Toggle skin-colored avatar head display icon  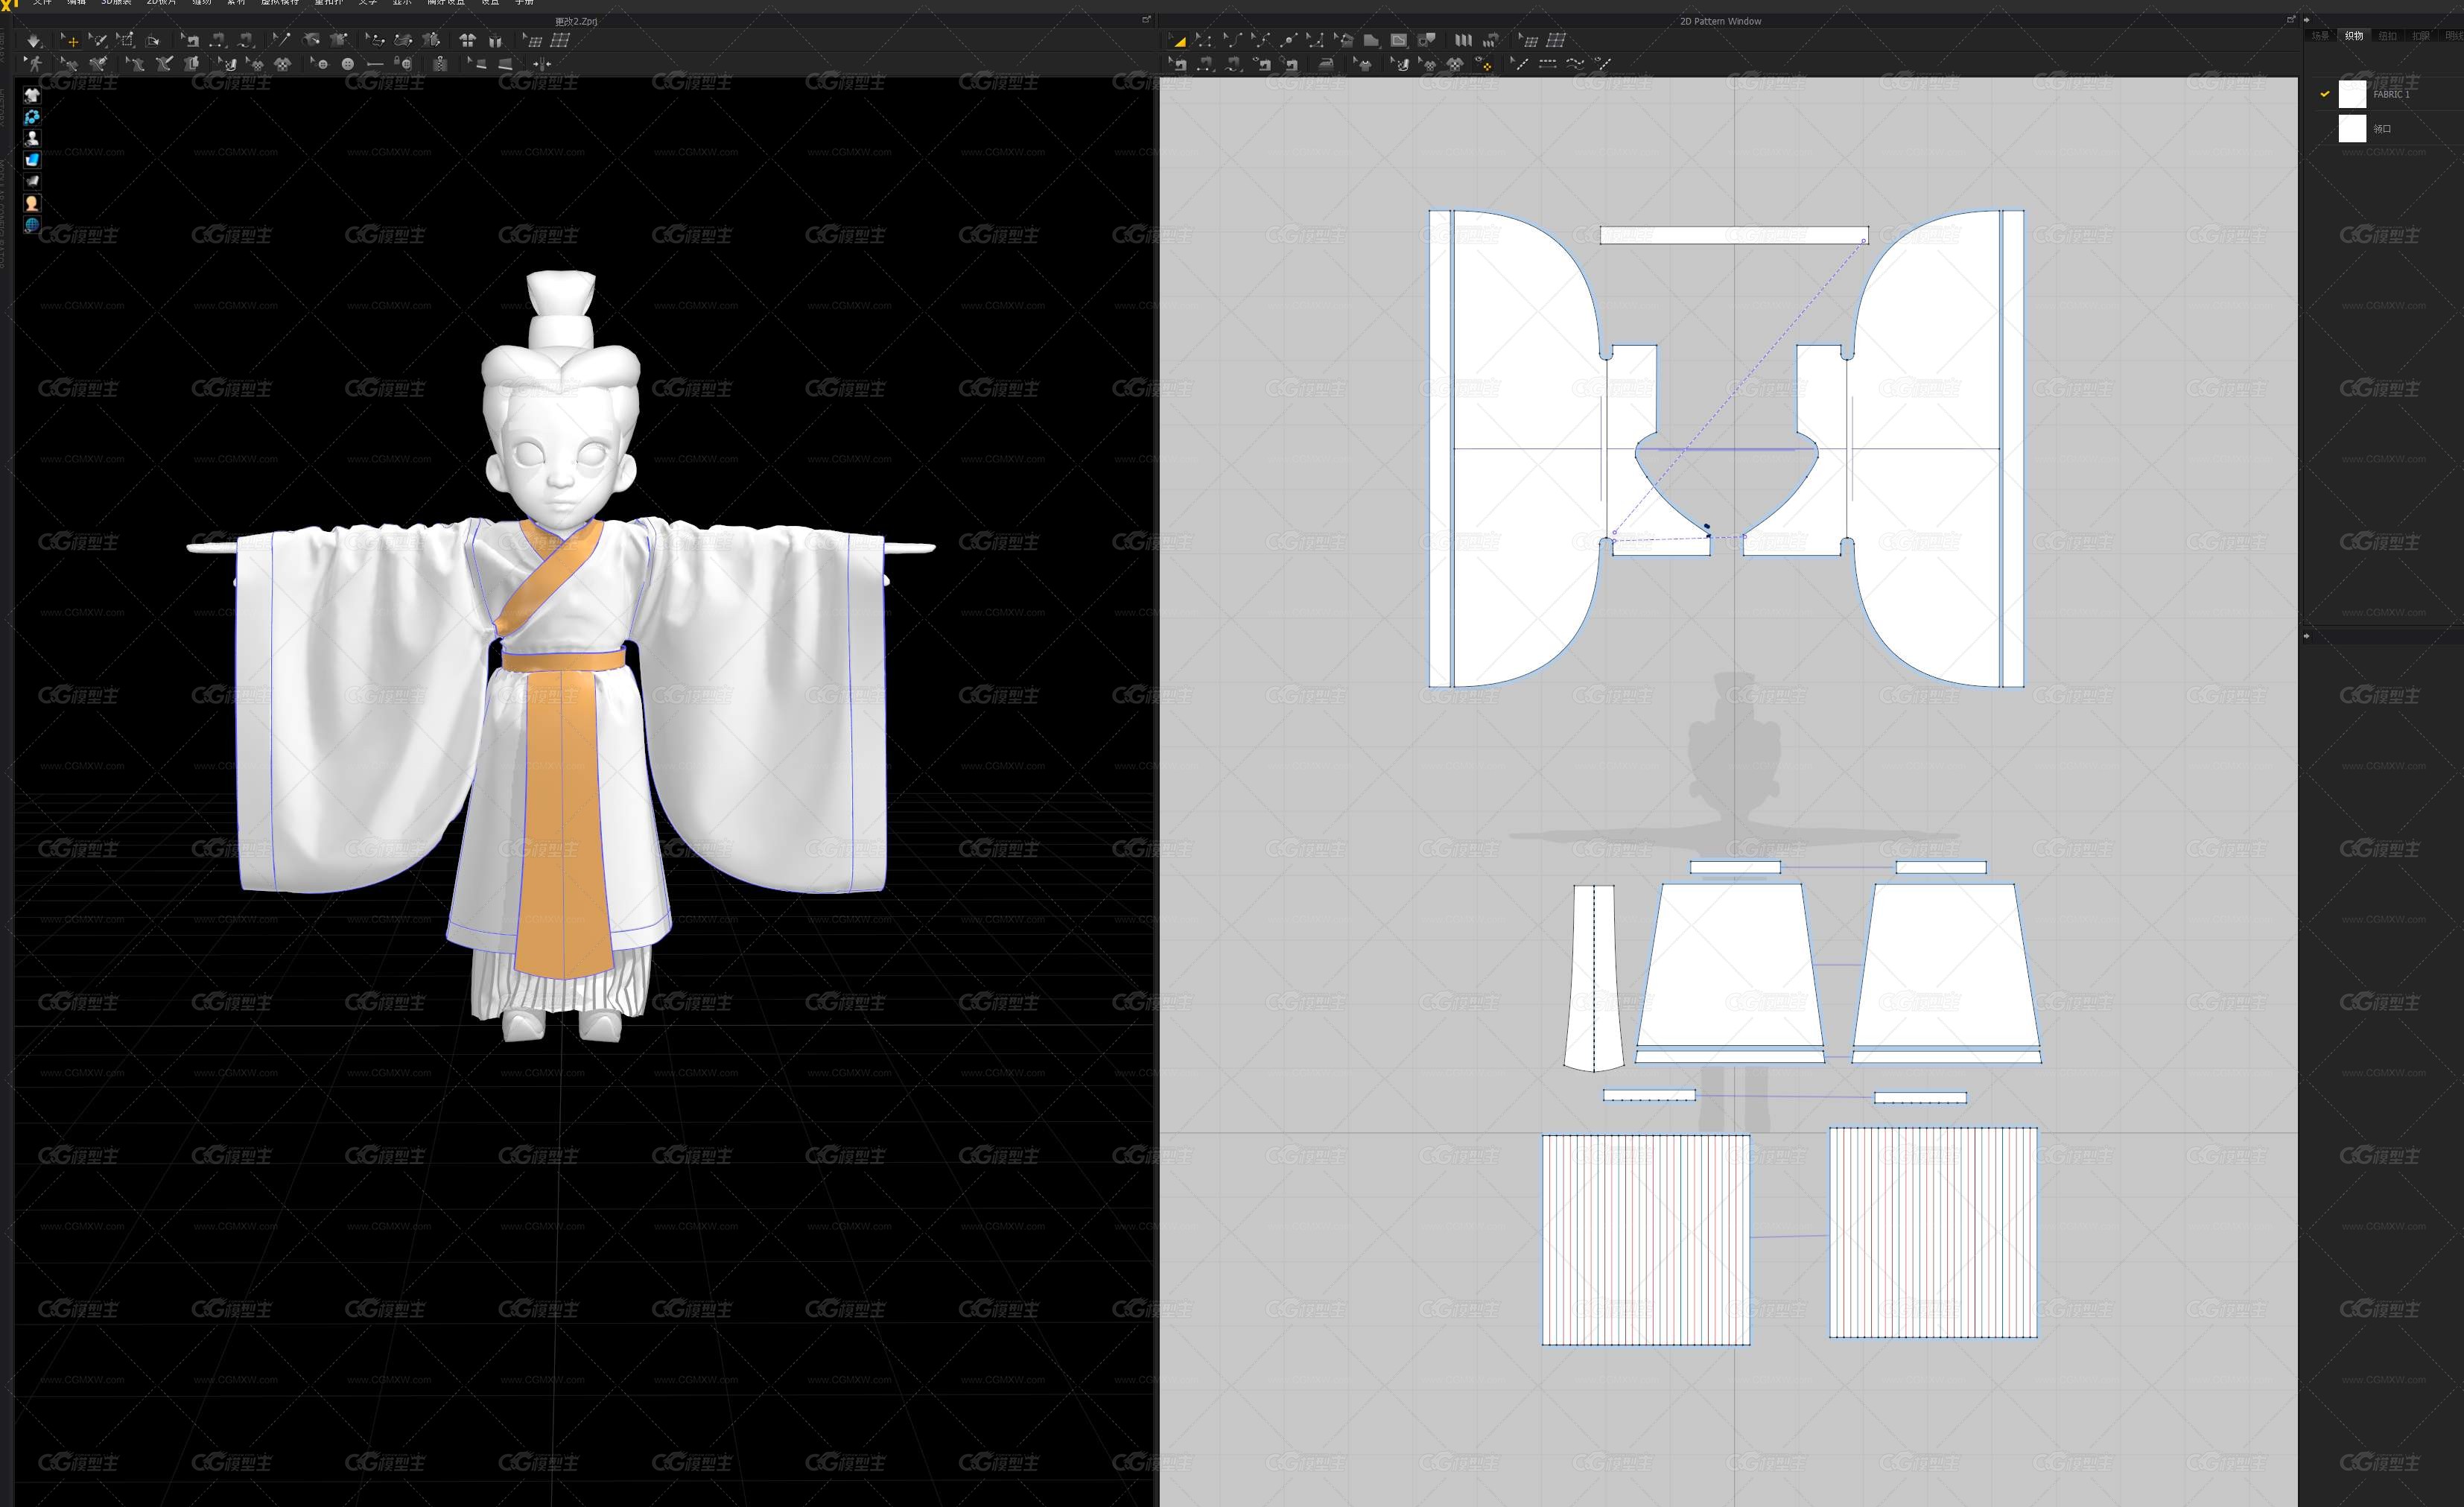32,203
